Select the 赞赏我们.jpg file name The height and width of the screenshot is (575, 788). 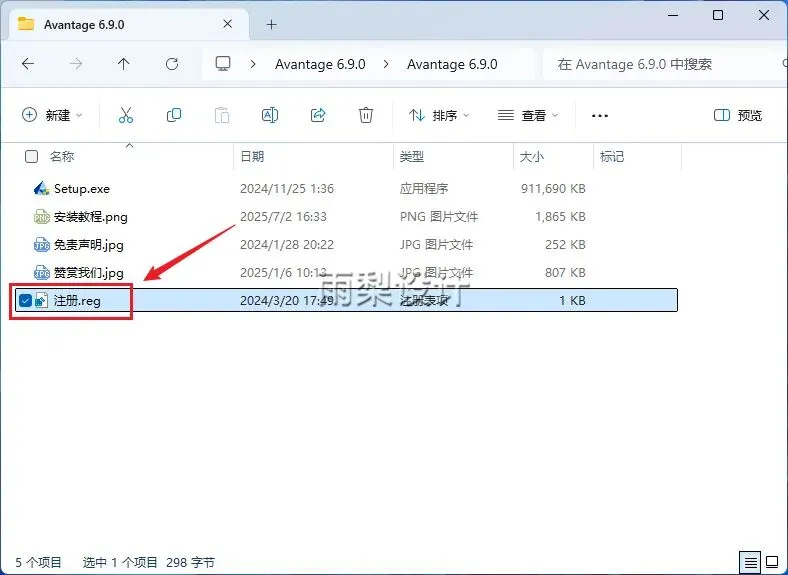tap(88, 273)
